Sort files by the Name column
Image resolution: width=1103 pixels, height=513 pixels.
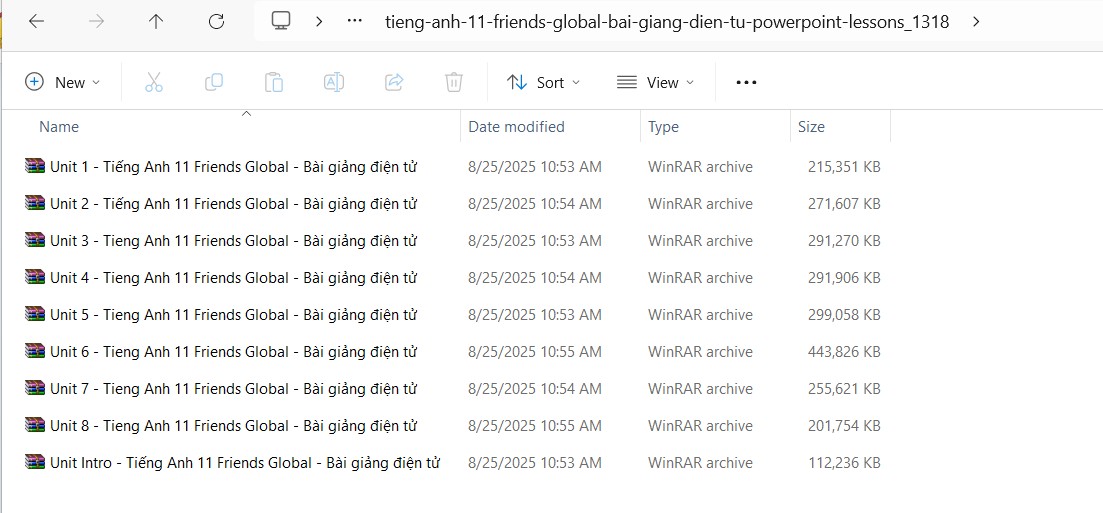pos(59,127)
